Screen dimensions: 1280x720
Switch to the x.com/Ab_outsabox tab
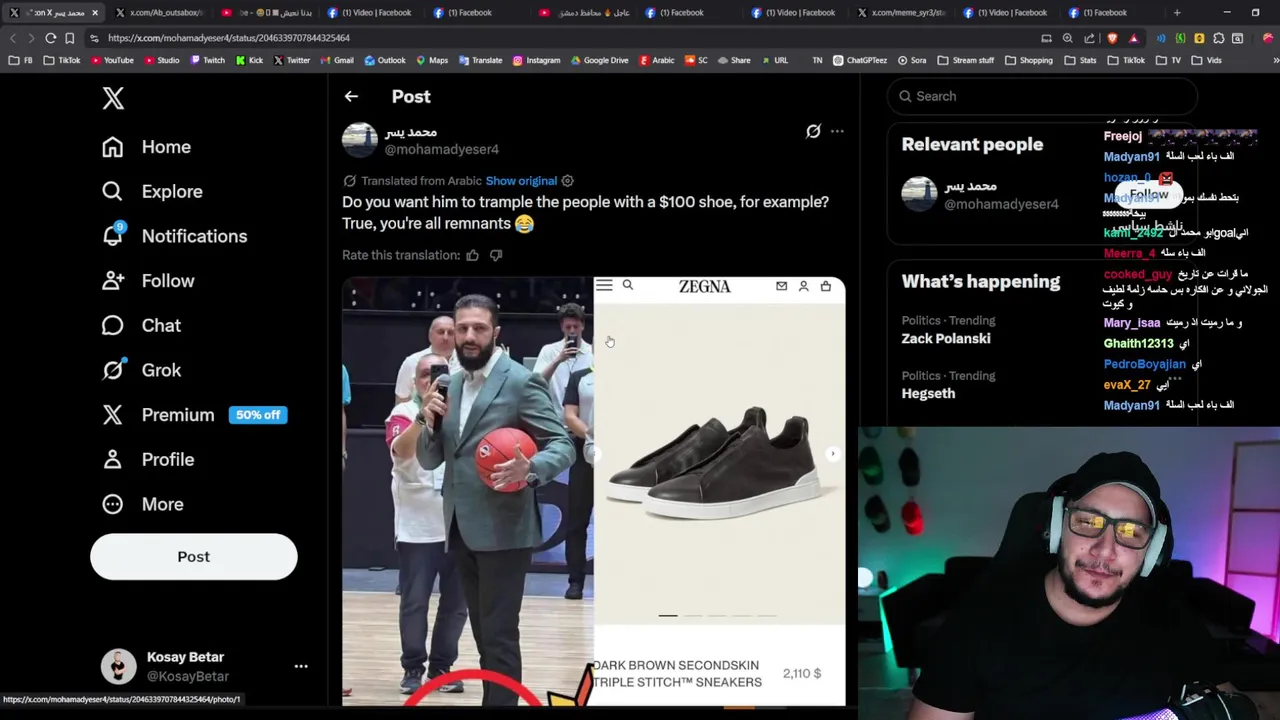click(160, 13)
